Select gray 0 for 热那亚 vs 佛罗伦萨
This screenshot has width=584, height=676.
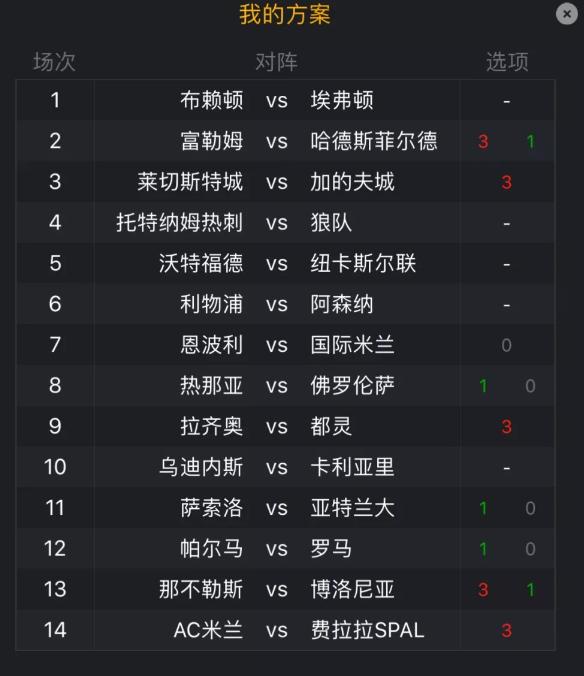coord(531,386)
